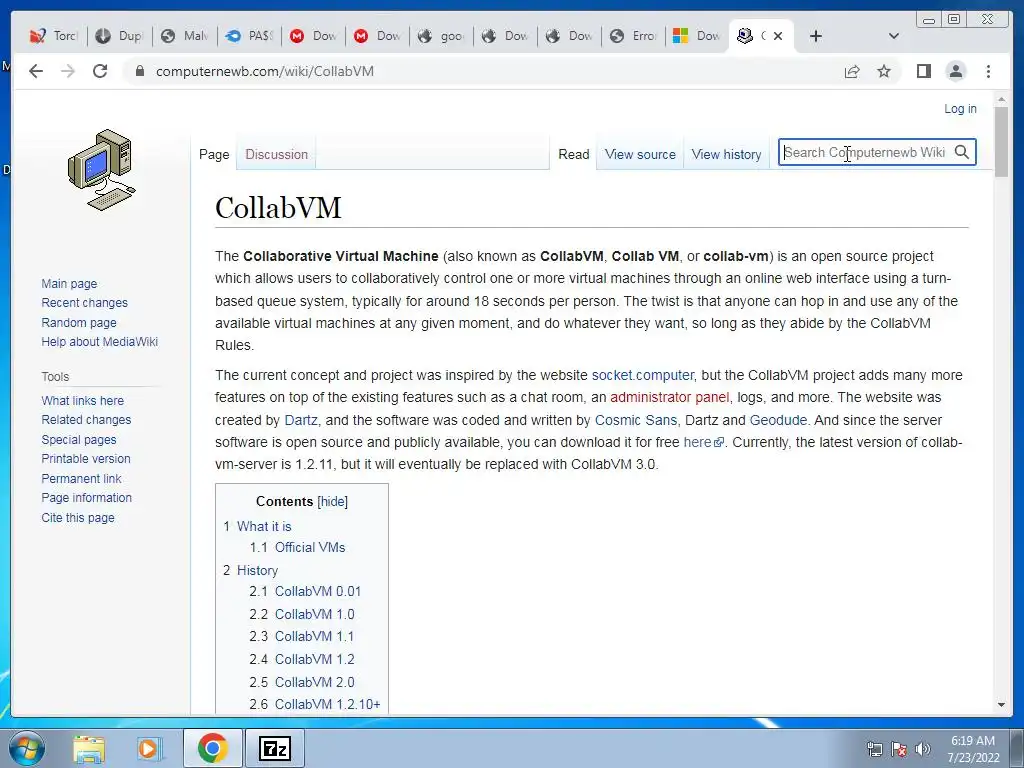The height and width of the screenshot is (768, 1024).
Task: Open Printable version
Action: (86, 459)
